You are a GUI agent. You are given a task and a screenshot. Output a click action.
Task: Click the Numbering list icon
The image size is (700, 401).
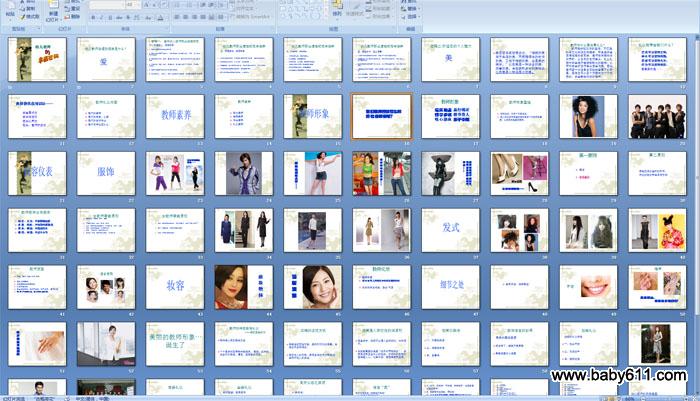pos(190,4)
